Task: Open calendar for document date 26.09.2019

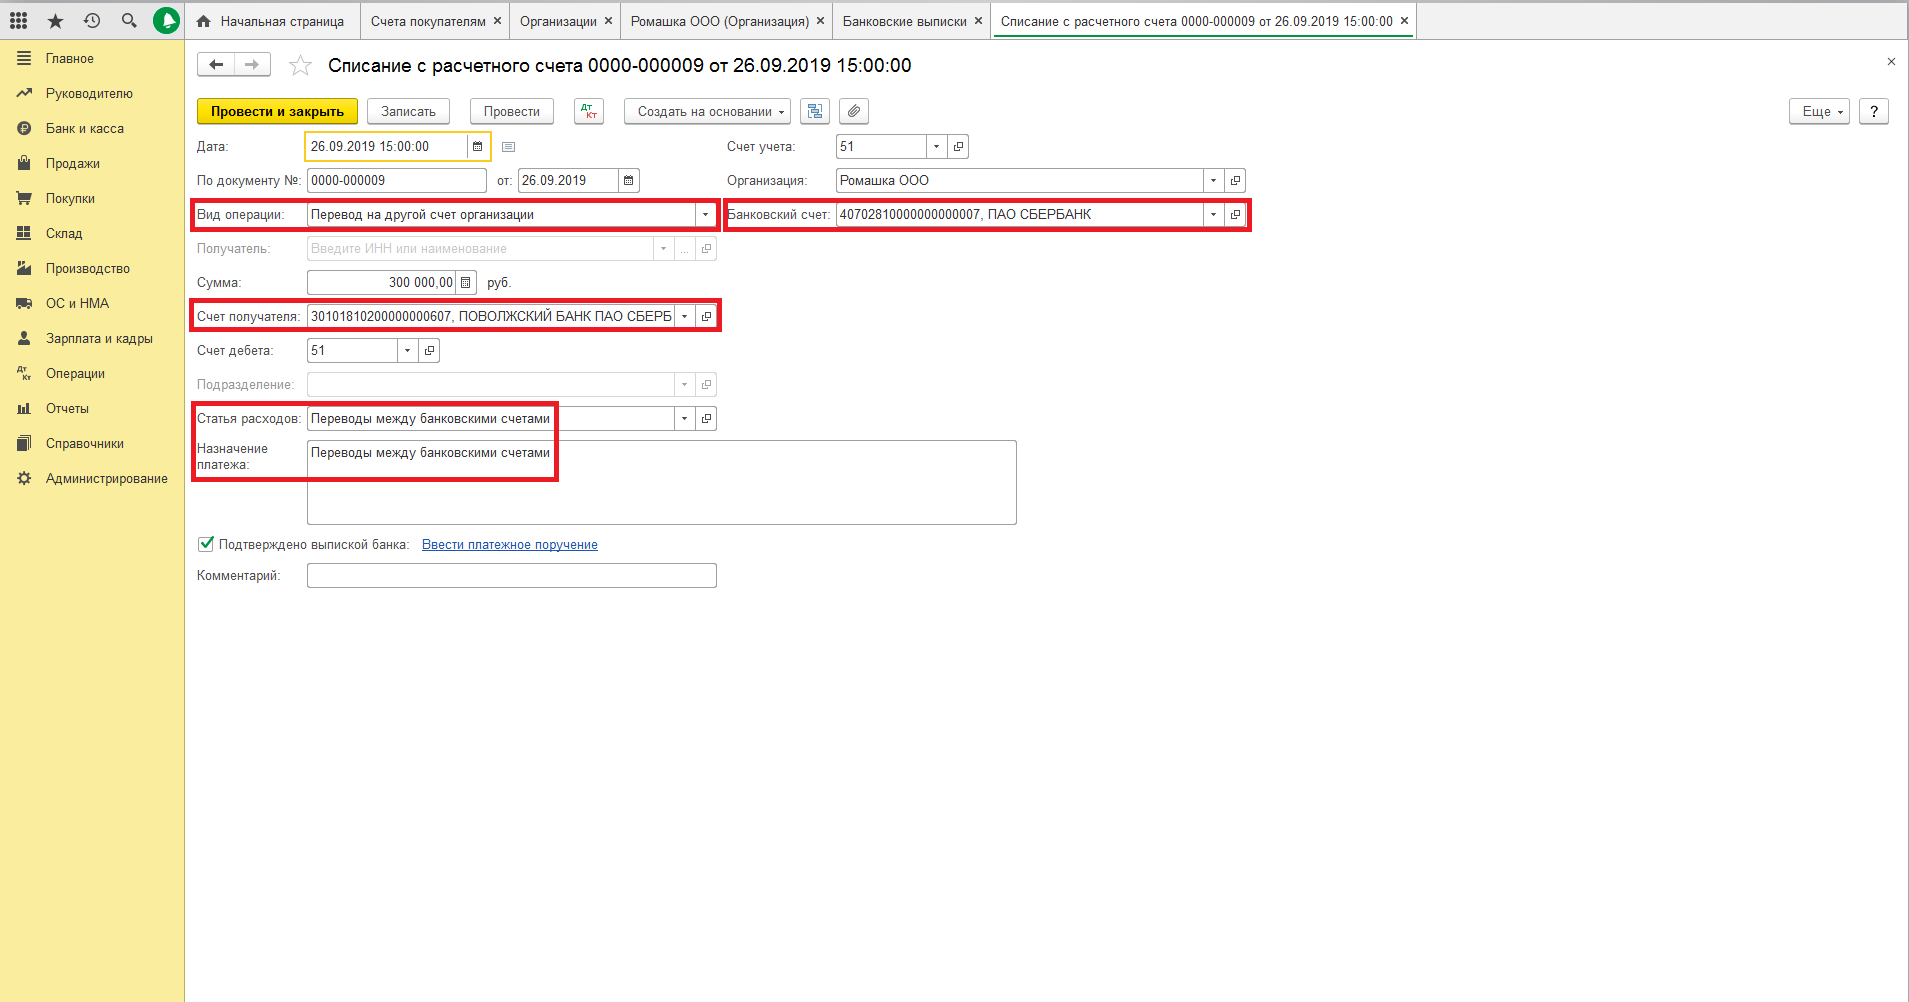Action: coord(628,180)
